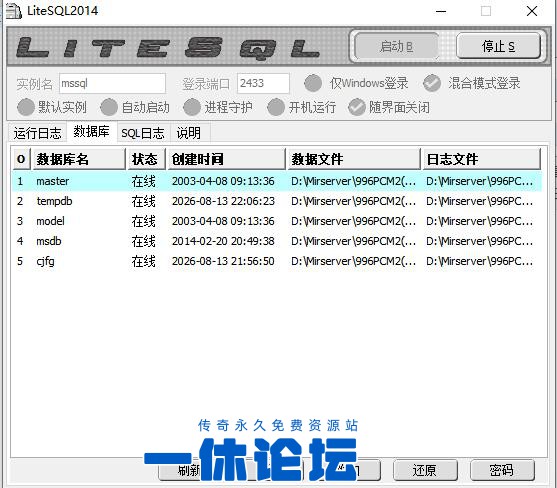The image size is (557, 488).
Task: Click the 0 index column header
Action: point(22,159)
